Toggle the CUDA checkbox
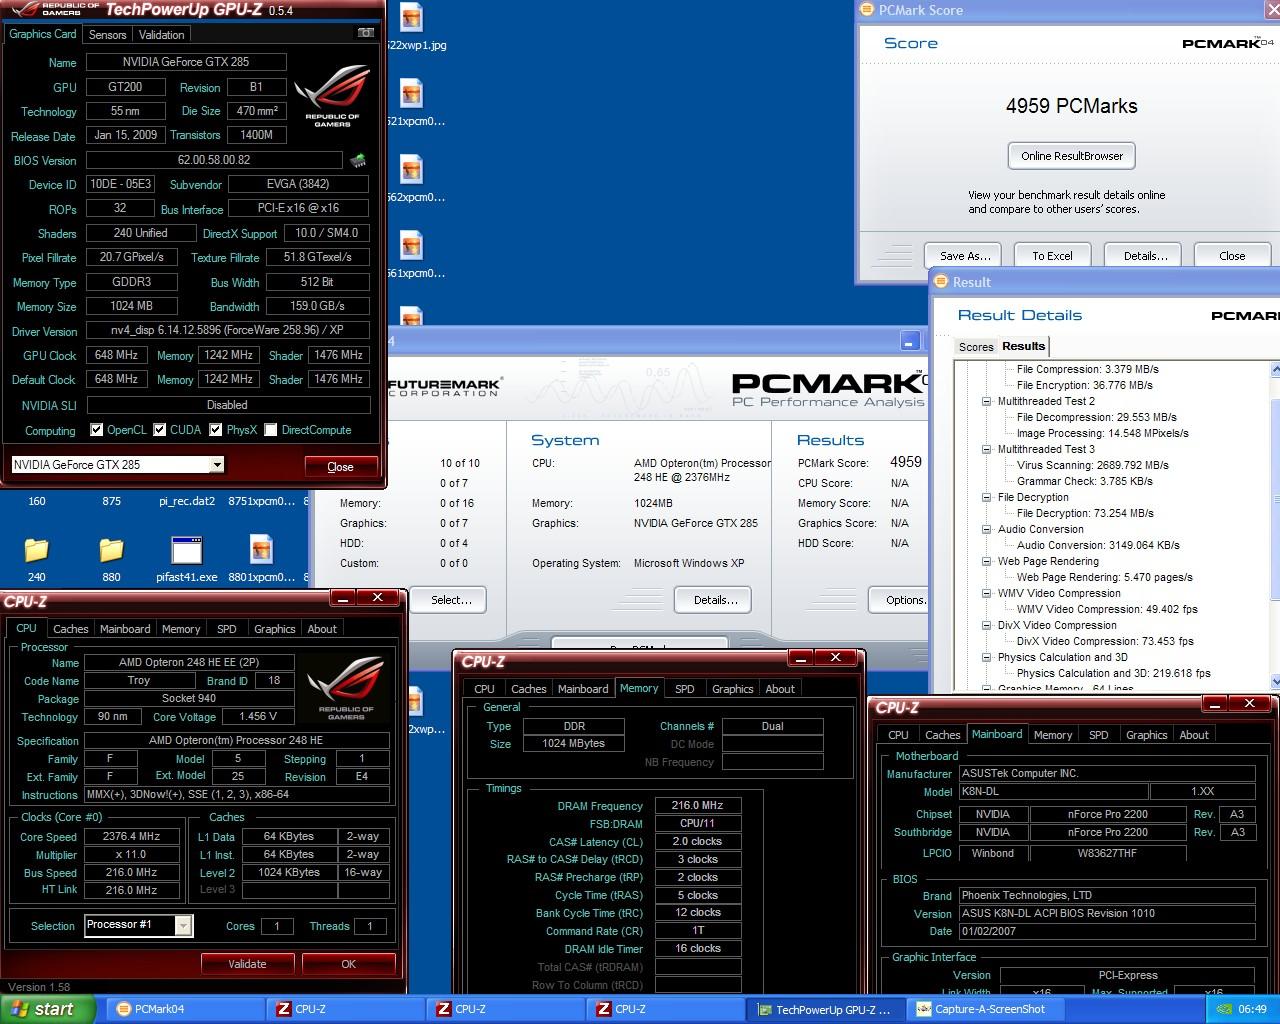The image size is (1280, 1024). (159, 430)
